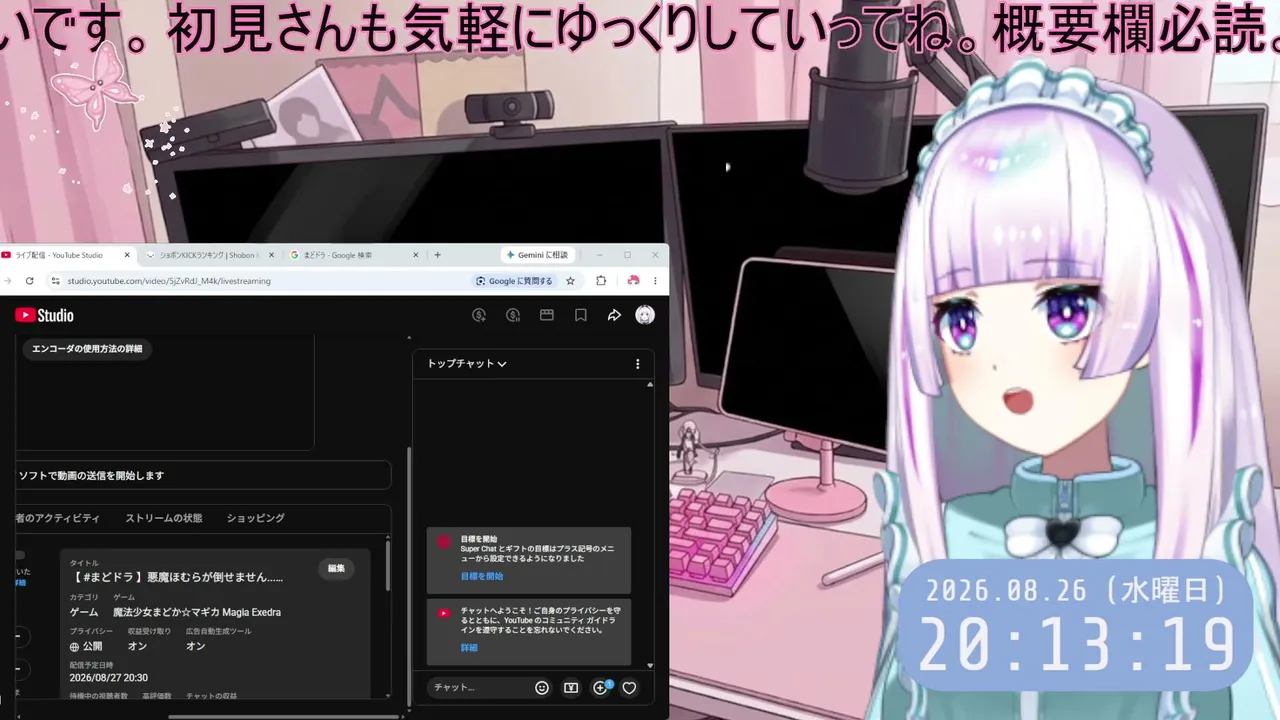
Task: Open a new browser tab with plus
Action: point(437,255)
